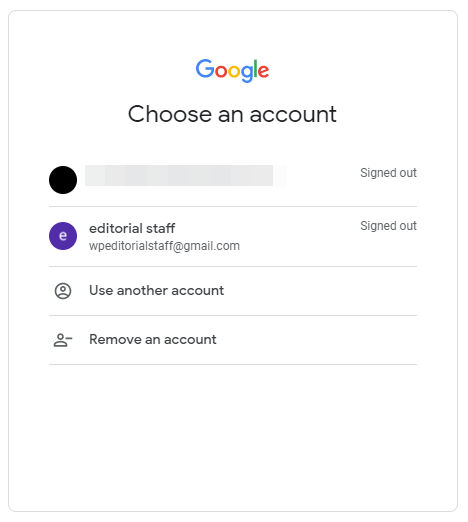Viewport: 468px width, 522px height.
Task: Click the black avatar of the first account
Action: tap(63, 180)
